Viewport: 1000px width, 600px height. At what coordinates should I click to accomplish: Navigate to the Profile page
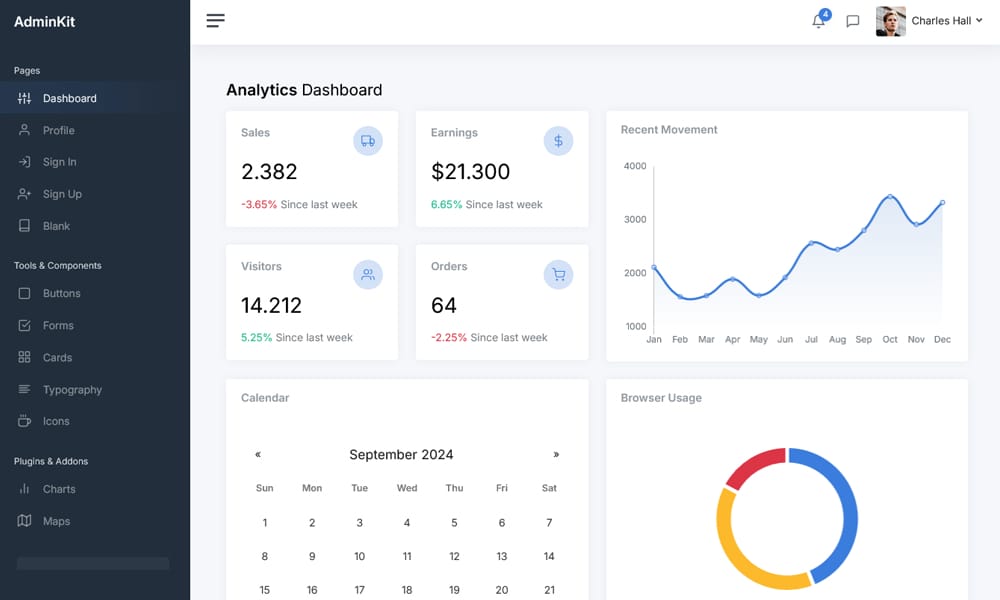(57, 130)
